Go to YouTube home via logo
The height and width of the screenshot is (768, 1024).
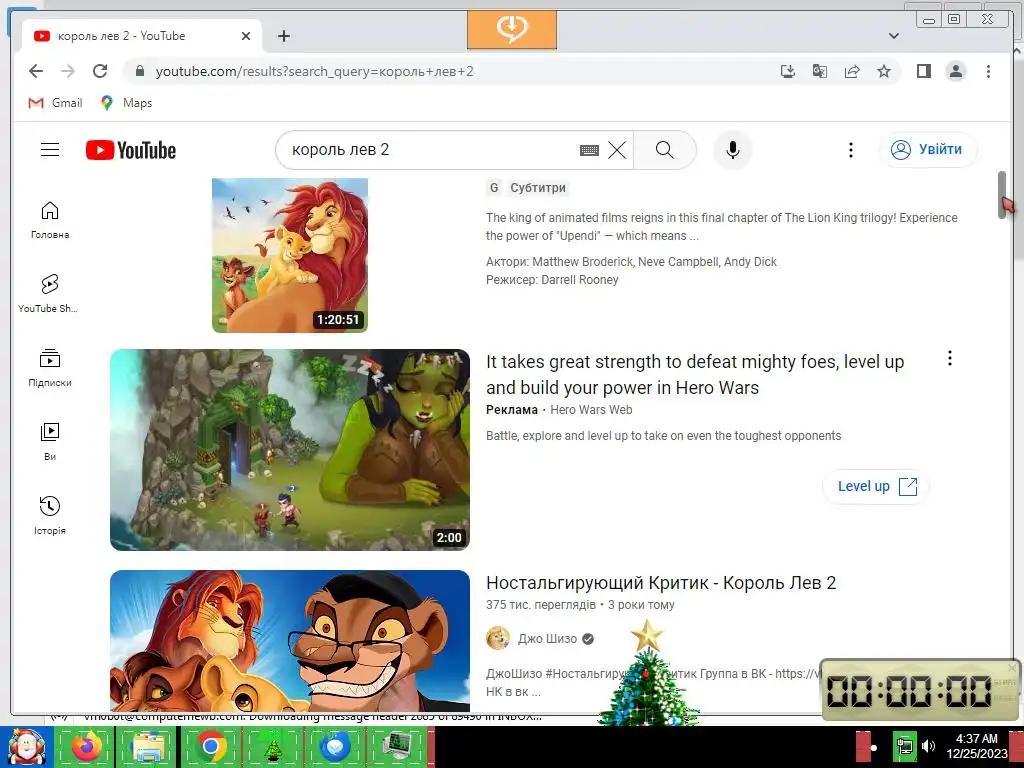(131, 150)
